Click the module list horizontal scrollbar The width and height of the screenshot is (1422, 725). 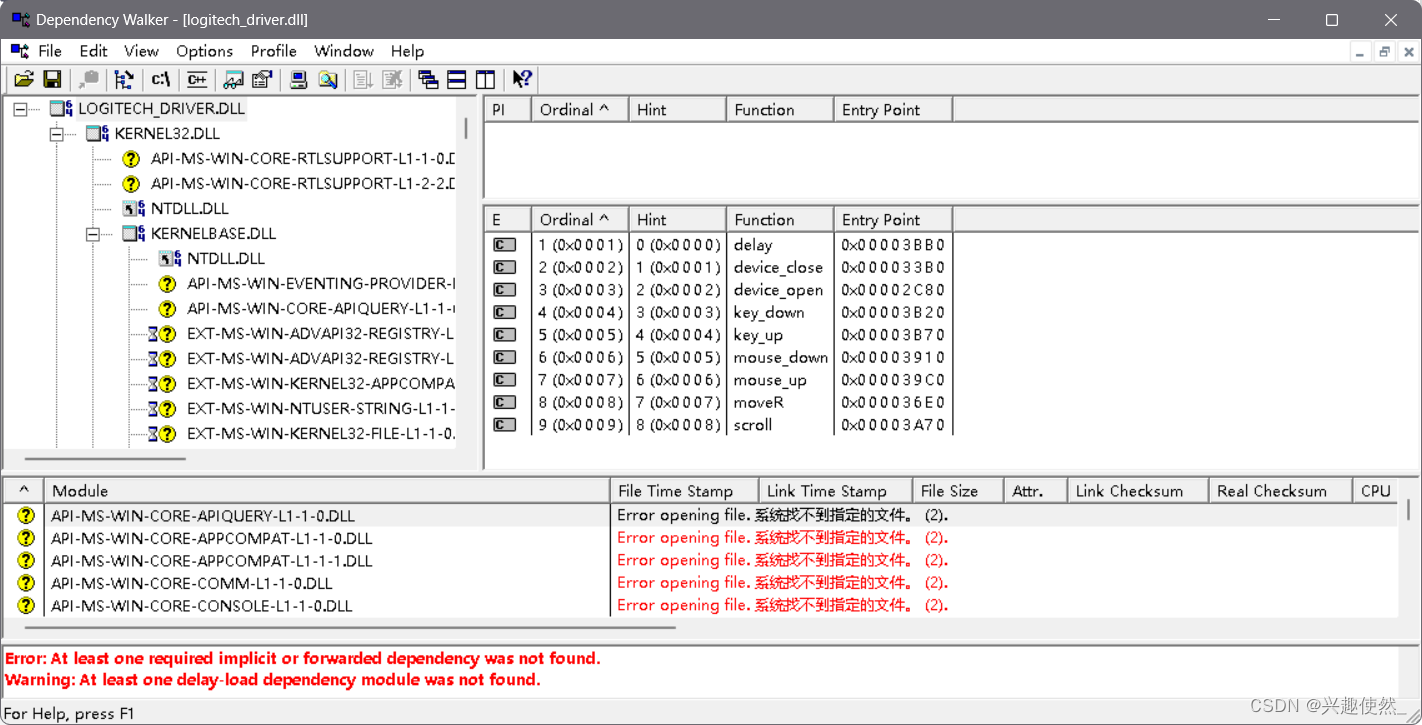(350, 628)
